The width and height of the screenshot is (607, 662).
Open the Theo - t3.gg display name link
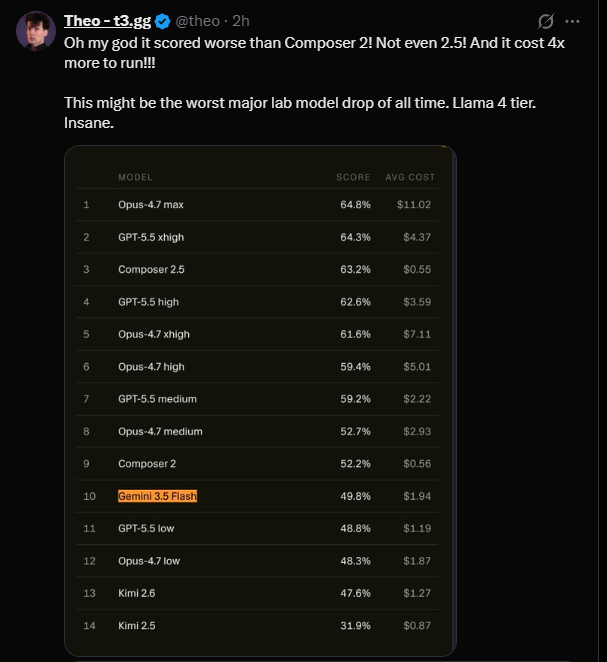click(107, 21)
